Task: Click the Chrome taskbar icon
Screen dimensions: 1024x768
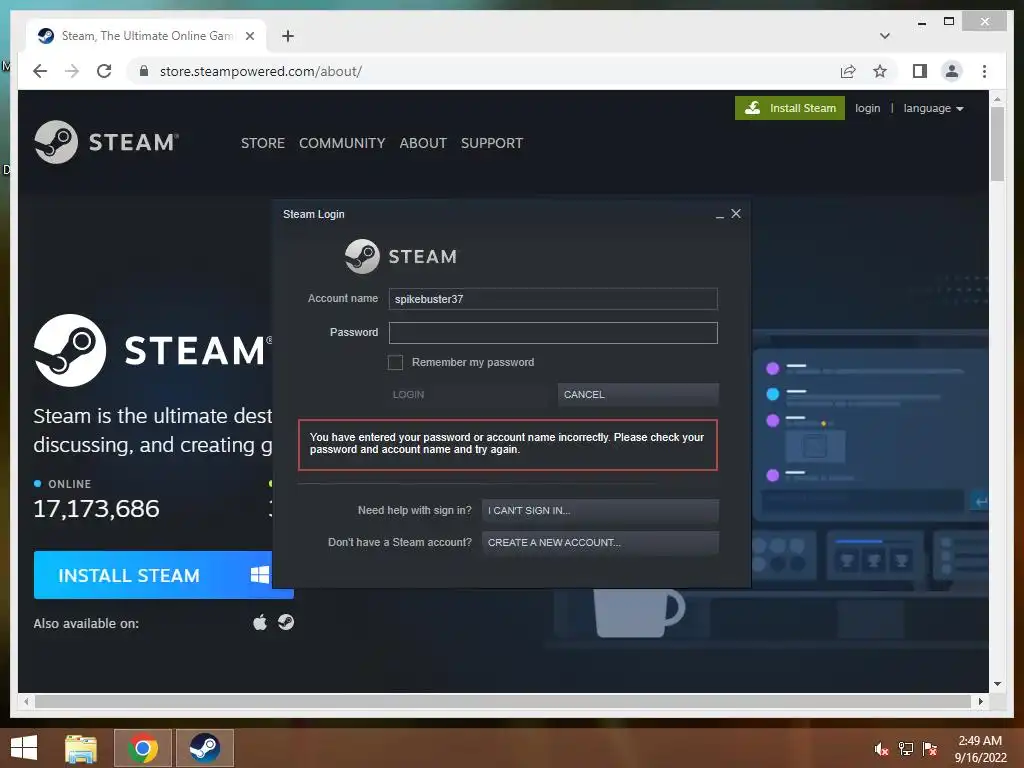Action: 142,748
